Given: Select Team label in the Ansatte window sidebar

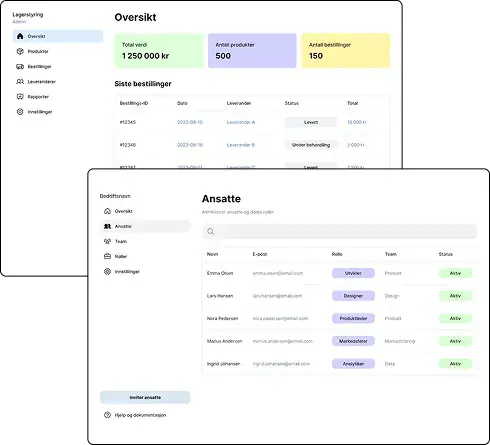Looking at the screenshot, I should [121, 241].
